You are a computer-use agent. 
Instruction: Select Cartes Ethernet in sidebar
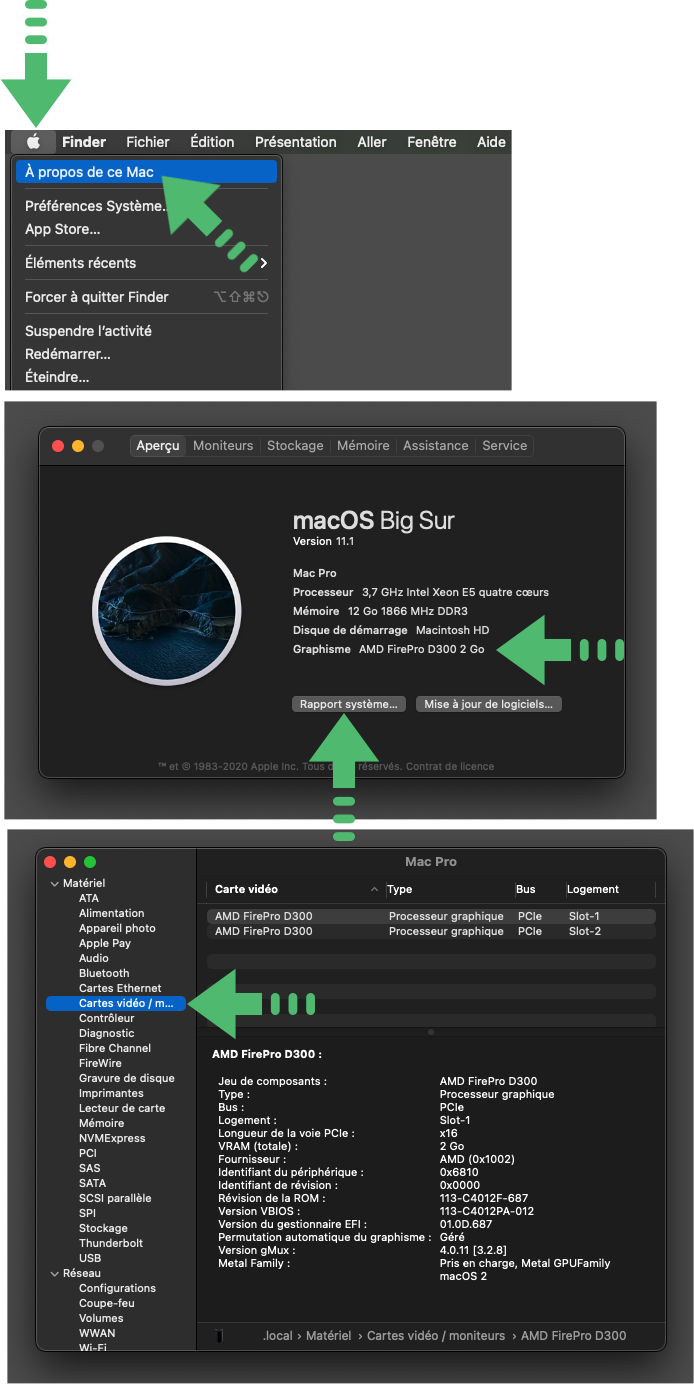[x=120, y=989]
